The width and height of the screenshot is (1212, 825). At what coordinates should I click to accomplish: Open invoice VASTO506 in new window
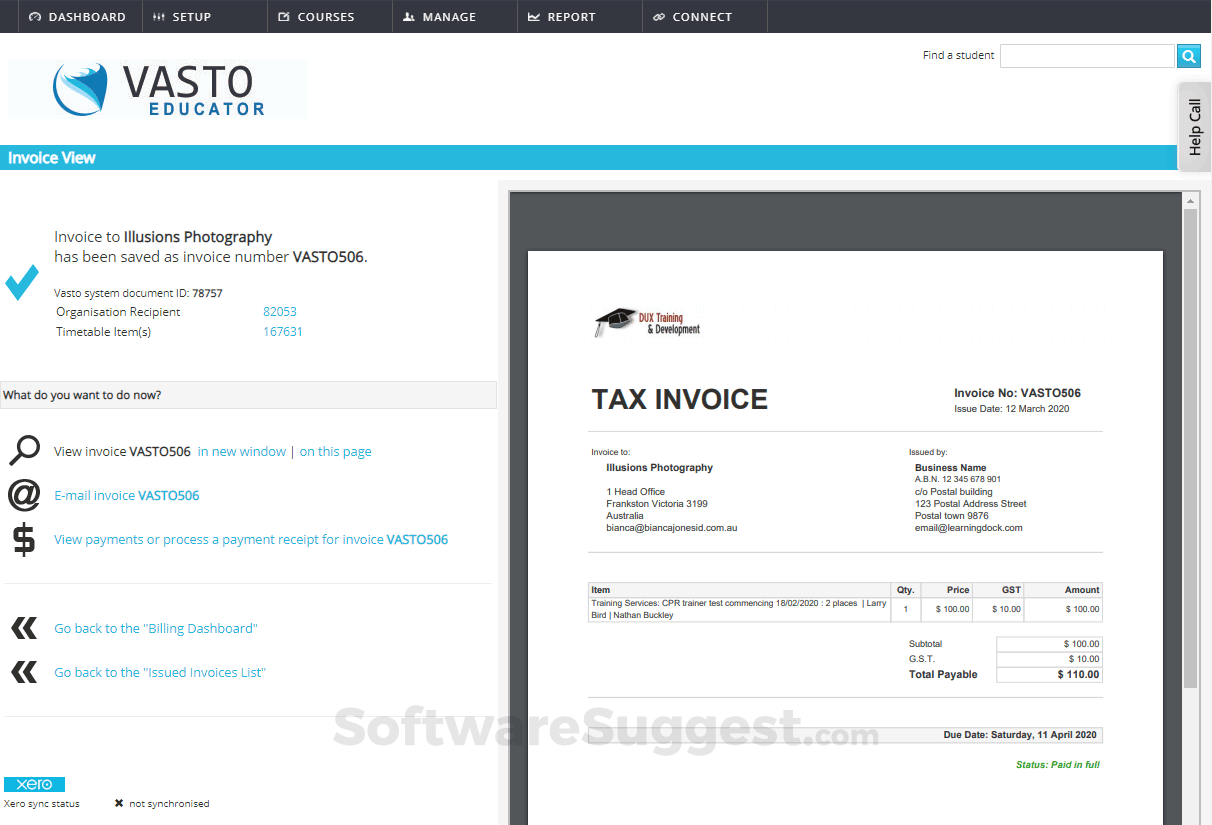pos(242,451)
